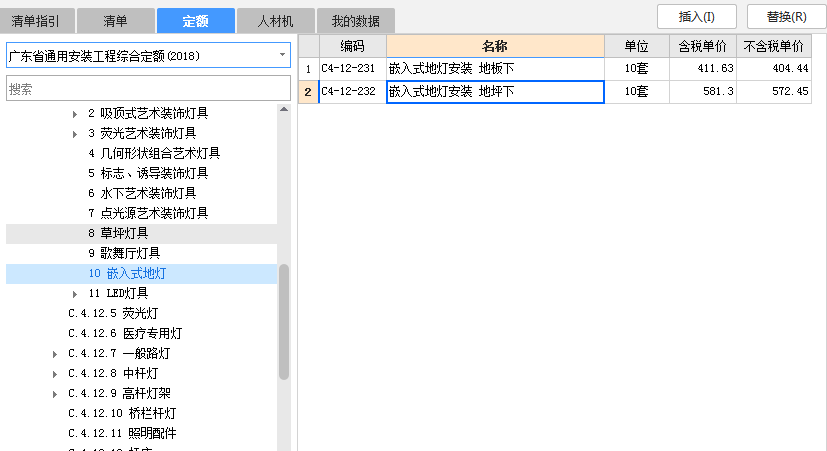Click the 不含税单价 column header
The width and height of the screenshot is (827, 451).
(774, 46)
